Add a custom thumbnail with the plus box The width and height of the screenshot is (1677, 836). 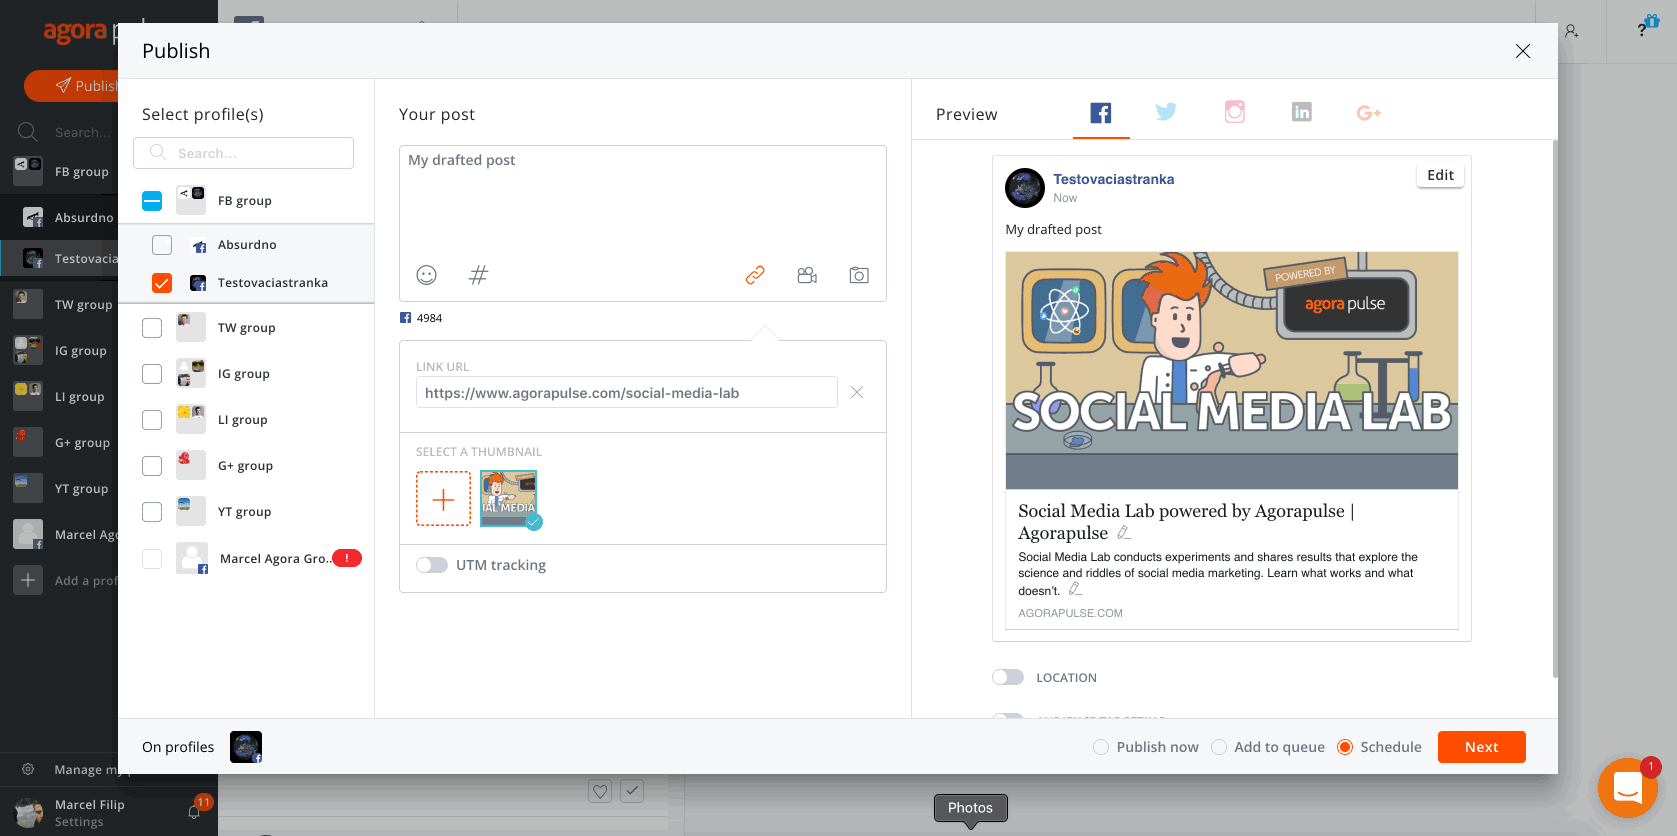443,499
